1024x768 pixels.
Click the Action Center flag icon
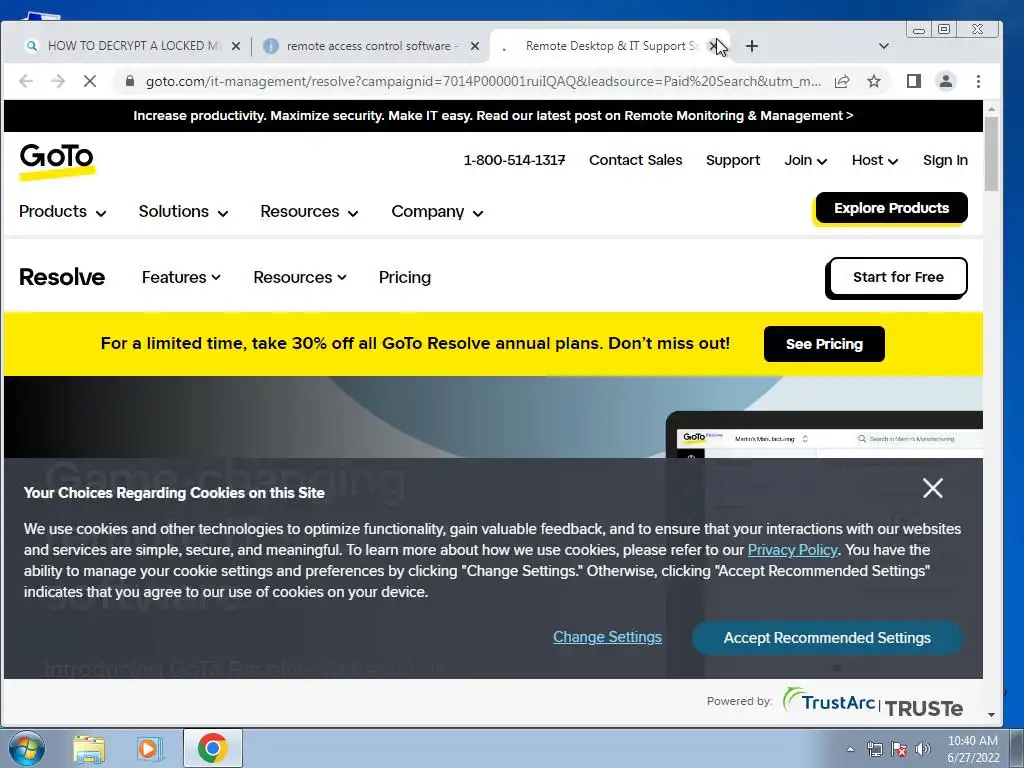pos(899,749)
